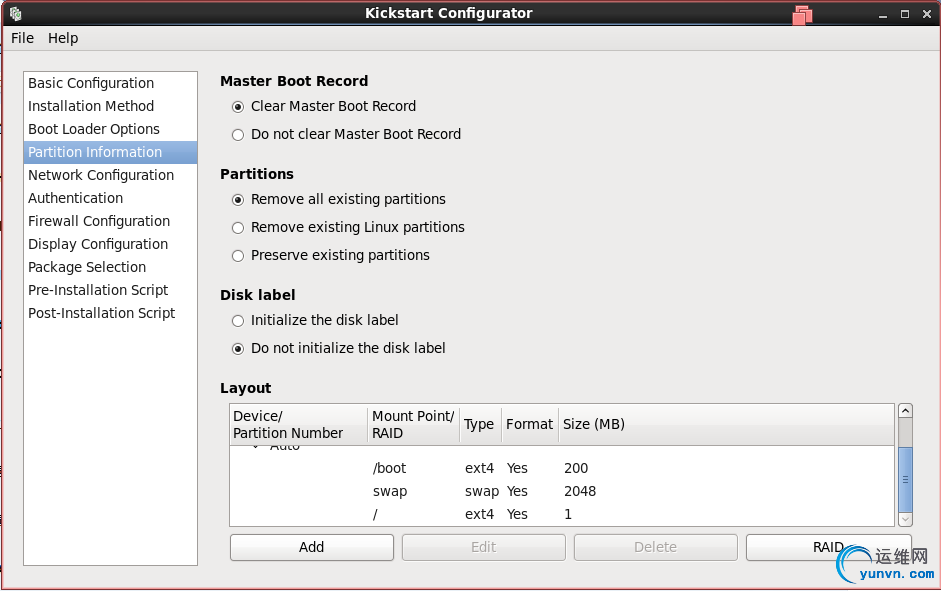Click the Kickstart Configurator title bar app icon

[16, 13]
